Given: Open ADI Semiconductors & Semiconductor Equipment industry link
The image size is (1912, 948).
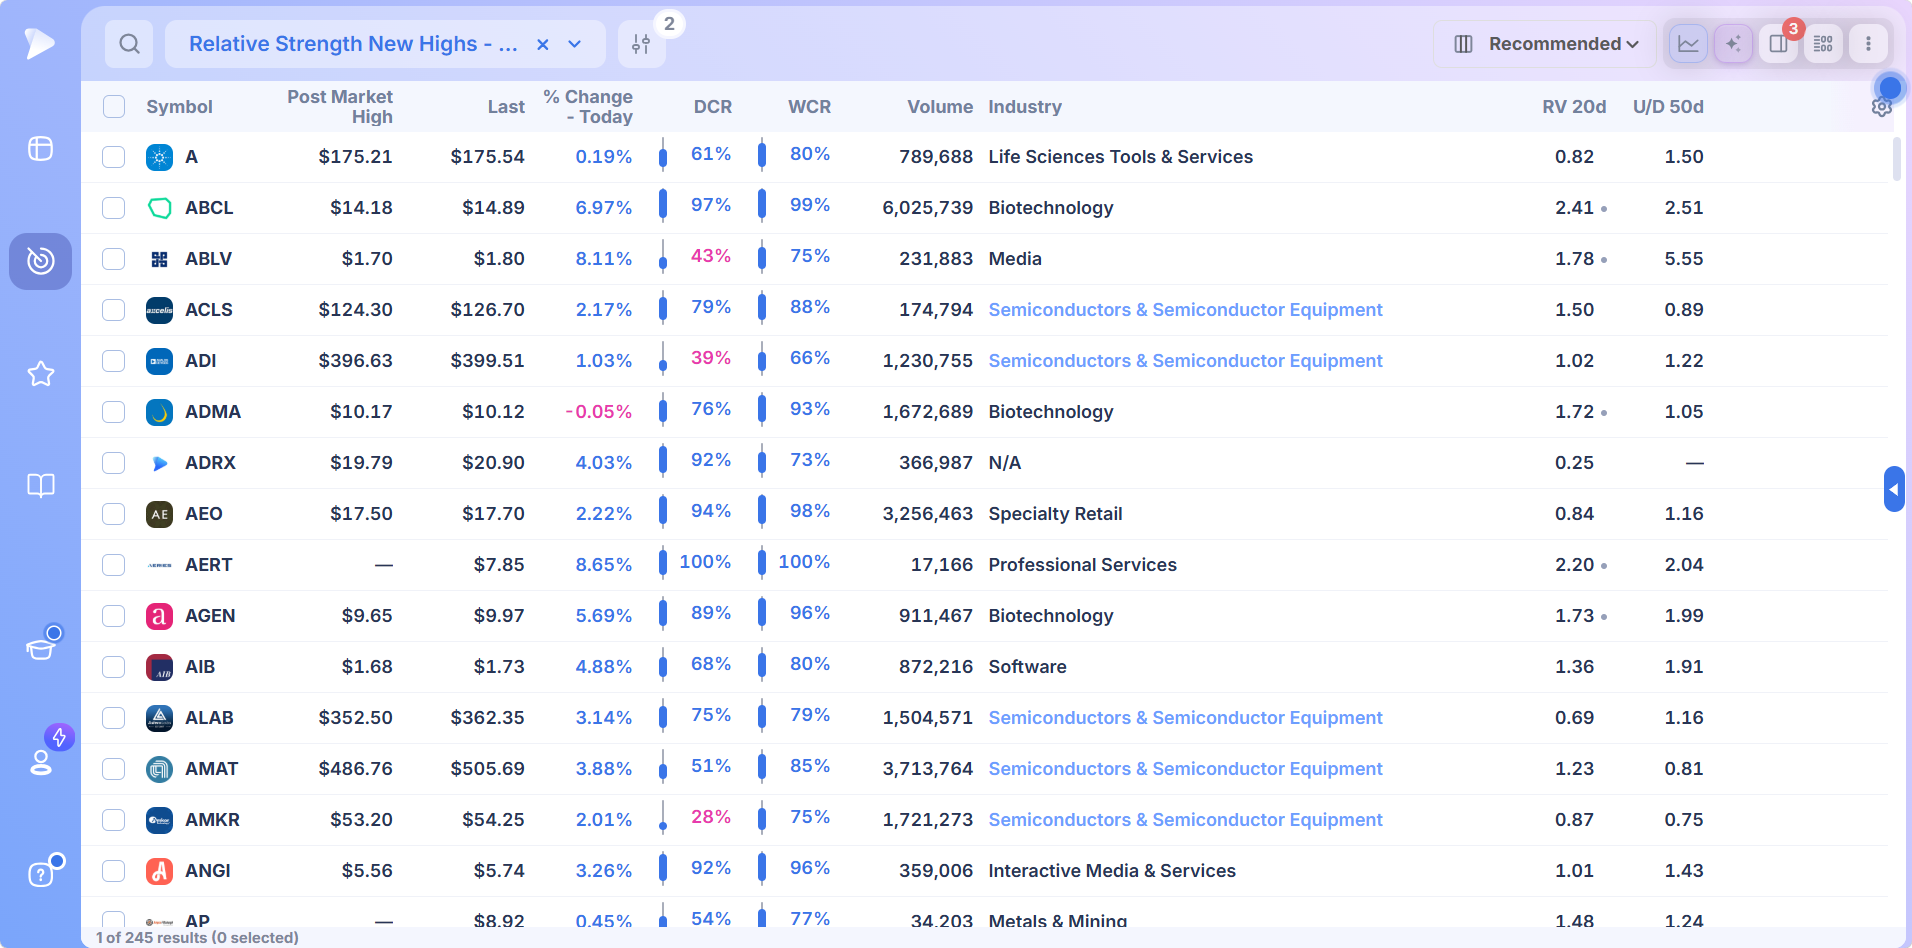Looking at the screenshot, I should (x=1185, y=361).
